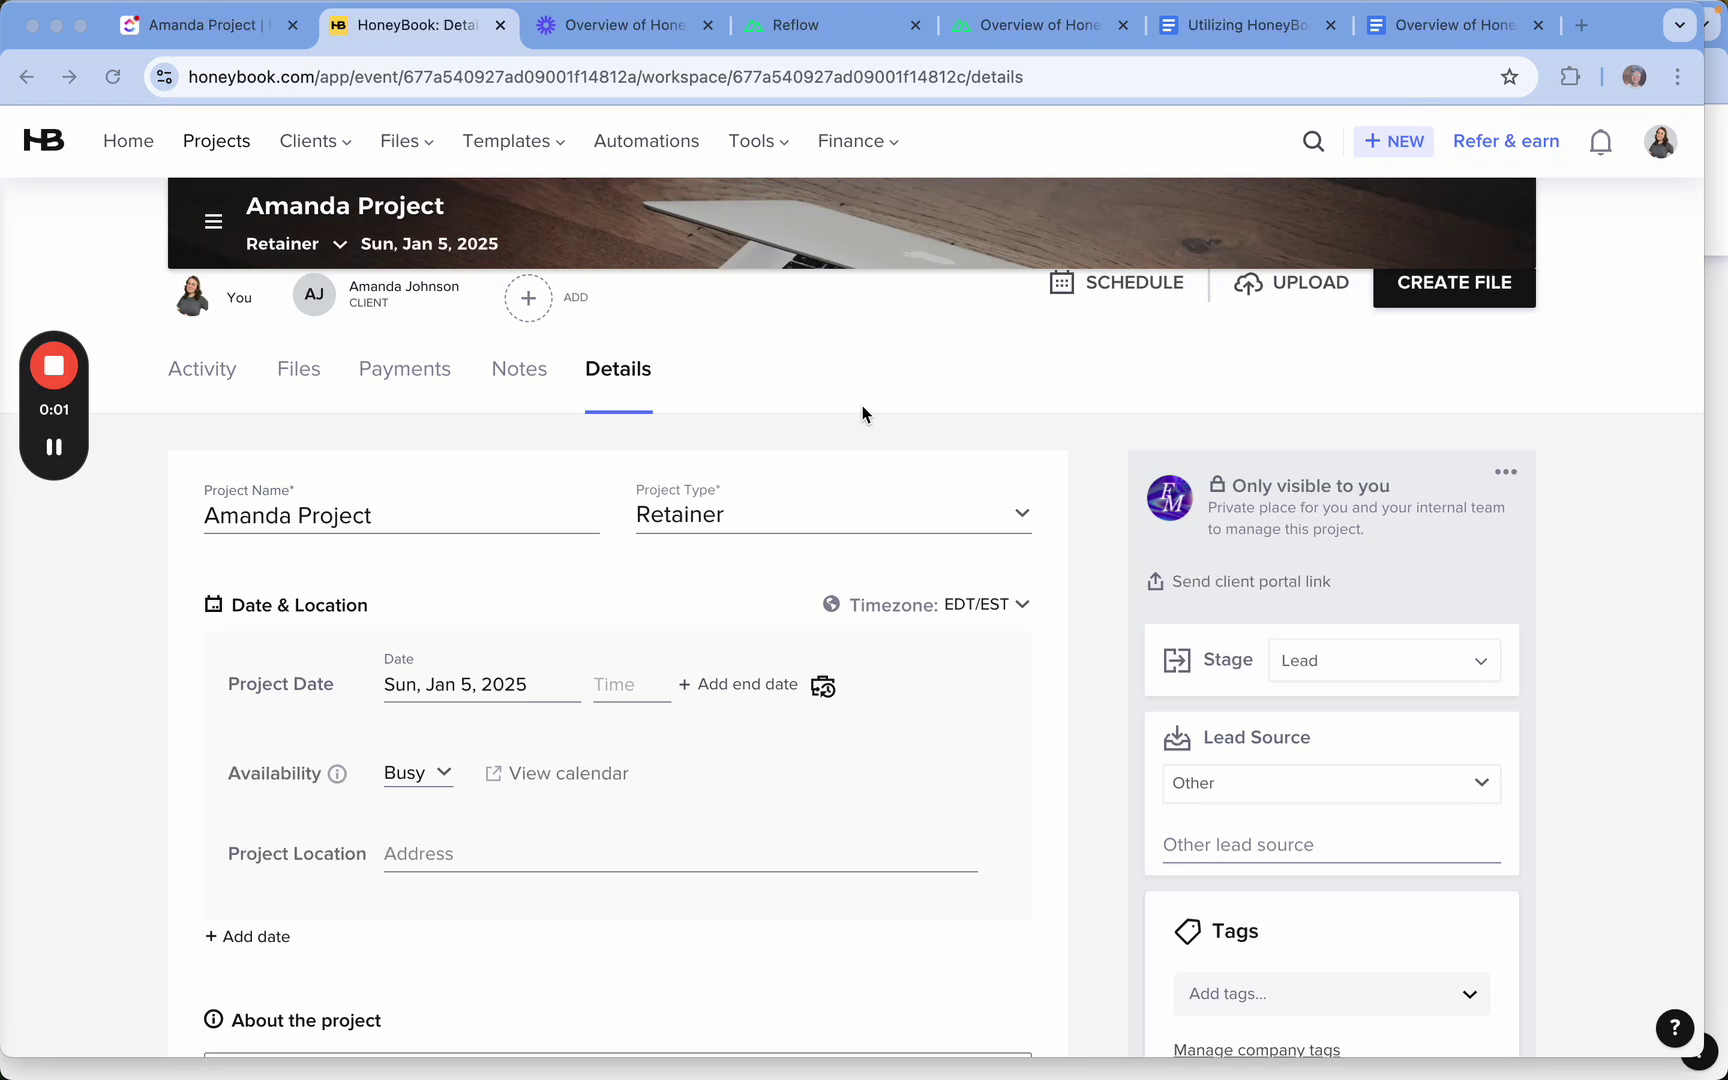Click the CREATE FILE button
Viewport: 1728px width, 1080px height.
click(1453, 283)
